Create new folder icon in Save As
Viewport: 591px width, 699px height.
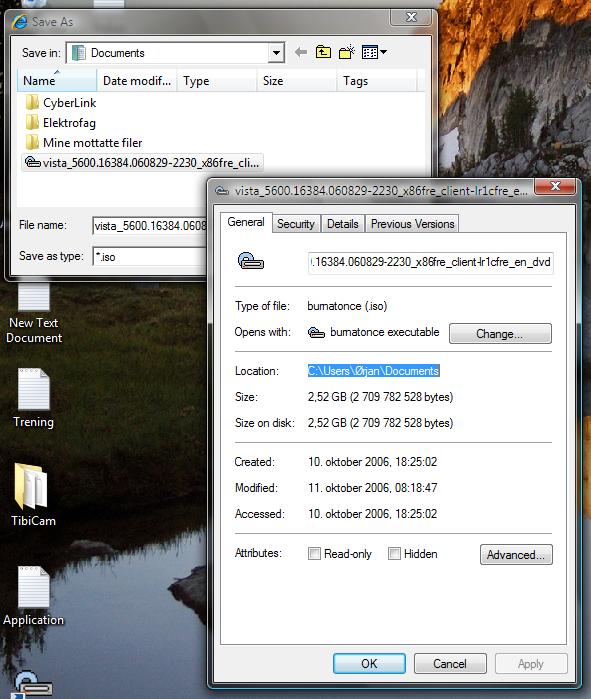click(x=347, y=52)
